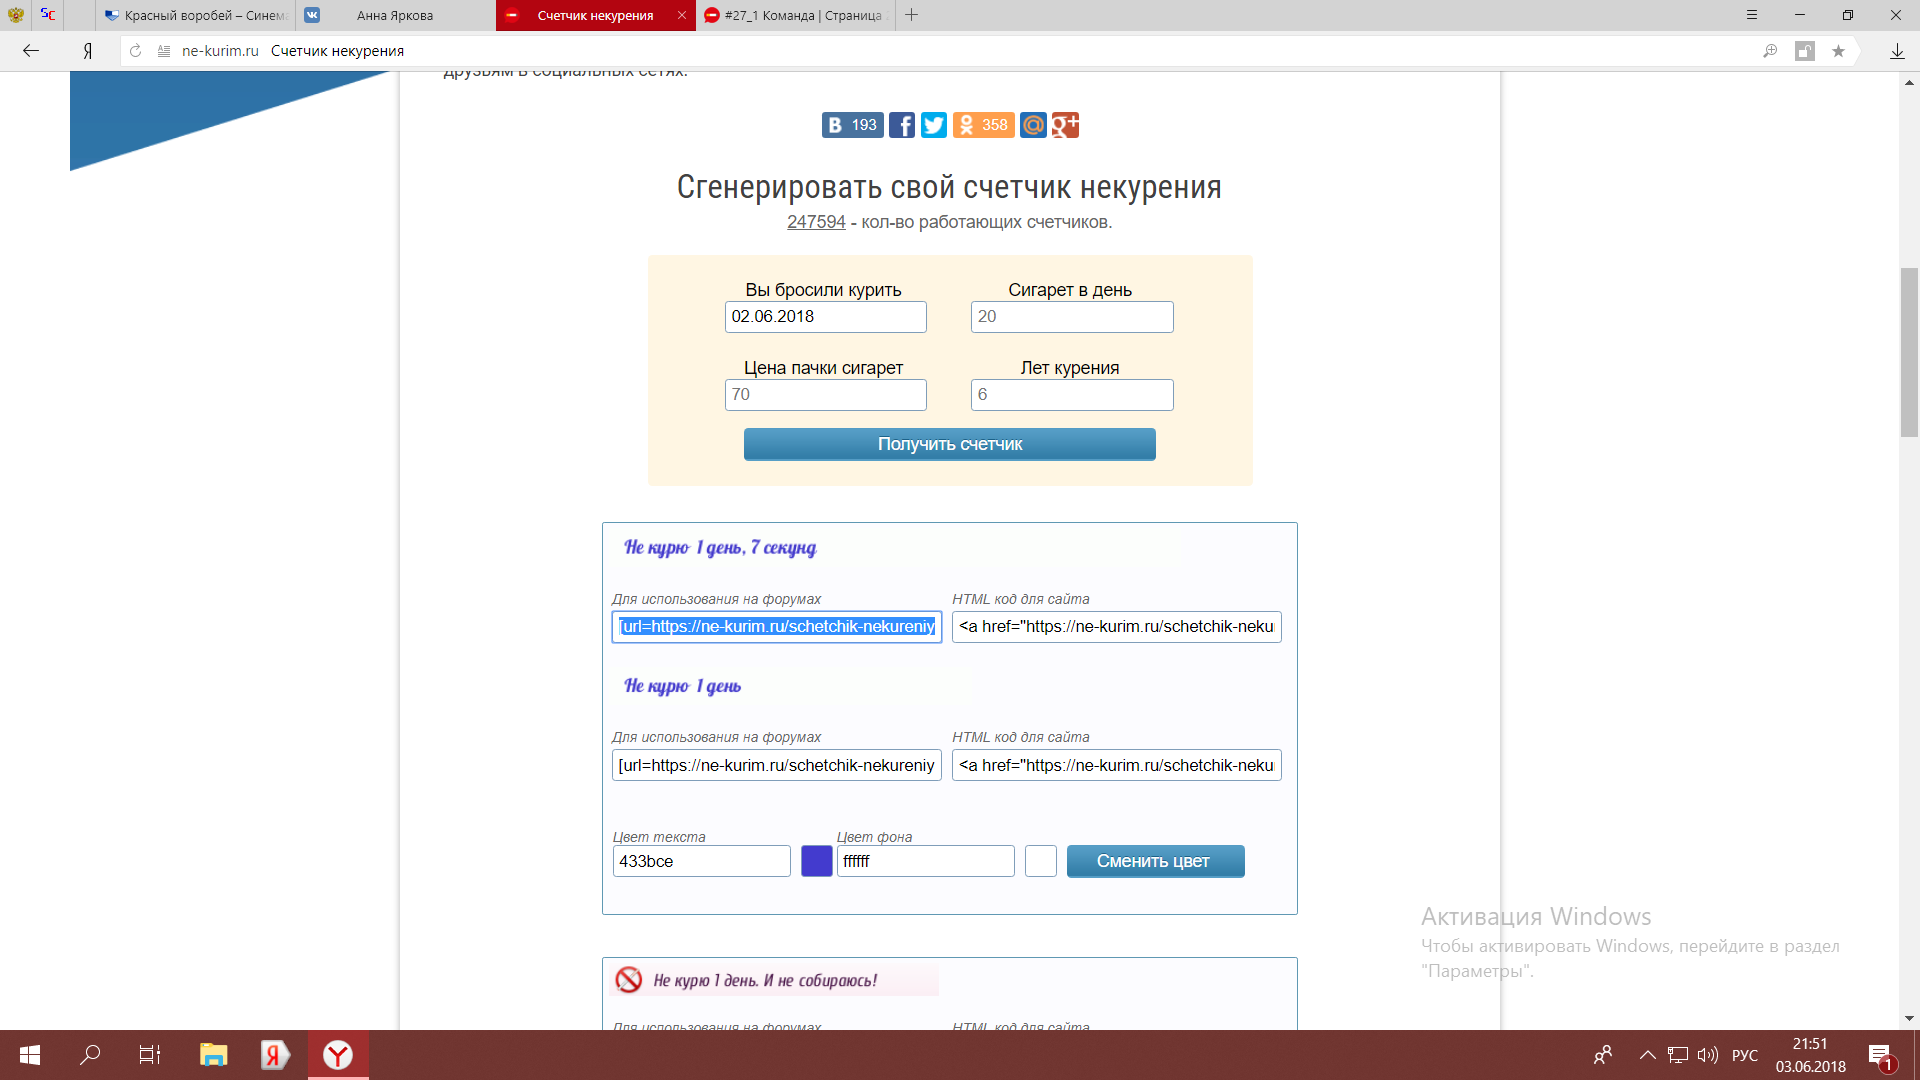The image size is (1920, 1080).
Task: Expand hidden system tray icons
Action: [x=1647, y=1055]
